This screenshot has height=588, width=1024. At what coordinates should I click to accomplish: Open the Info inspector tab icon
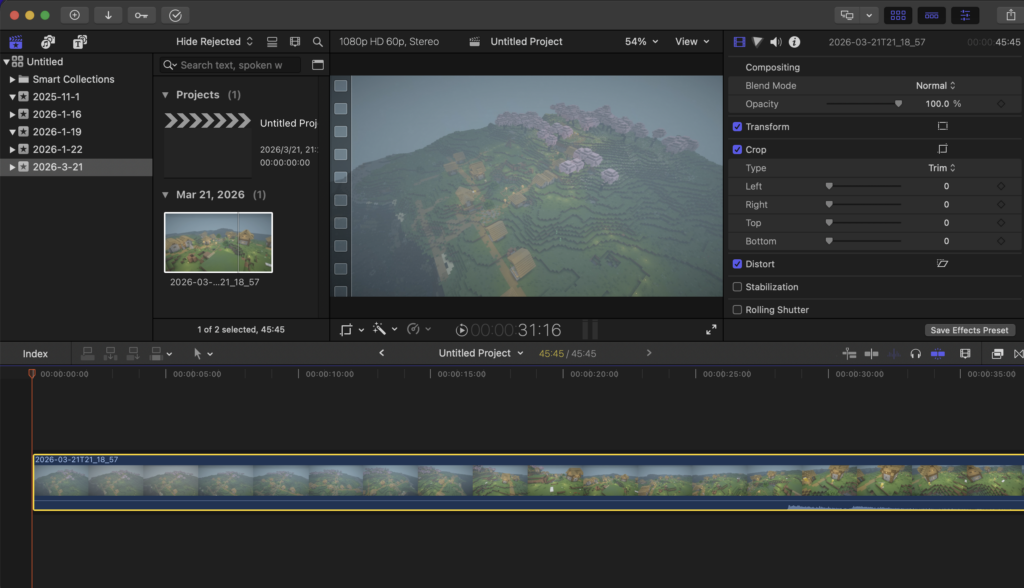[x=794, y=42]
